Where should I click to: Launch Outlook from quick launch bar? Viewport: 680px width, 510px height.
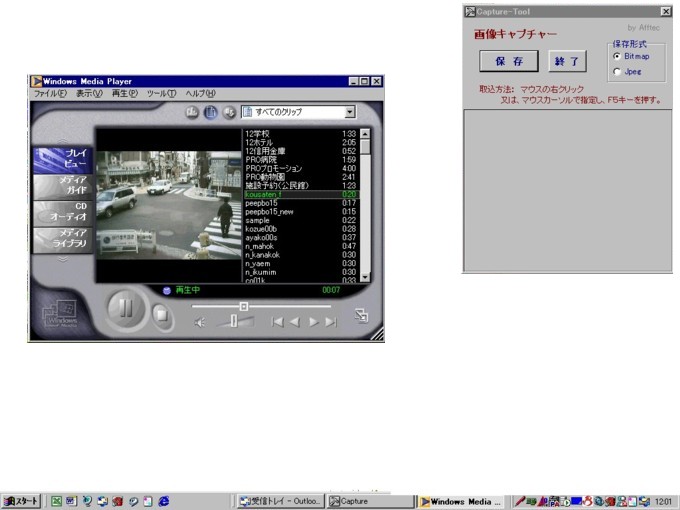[x=102, y=501]
